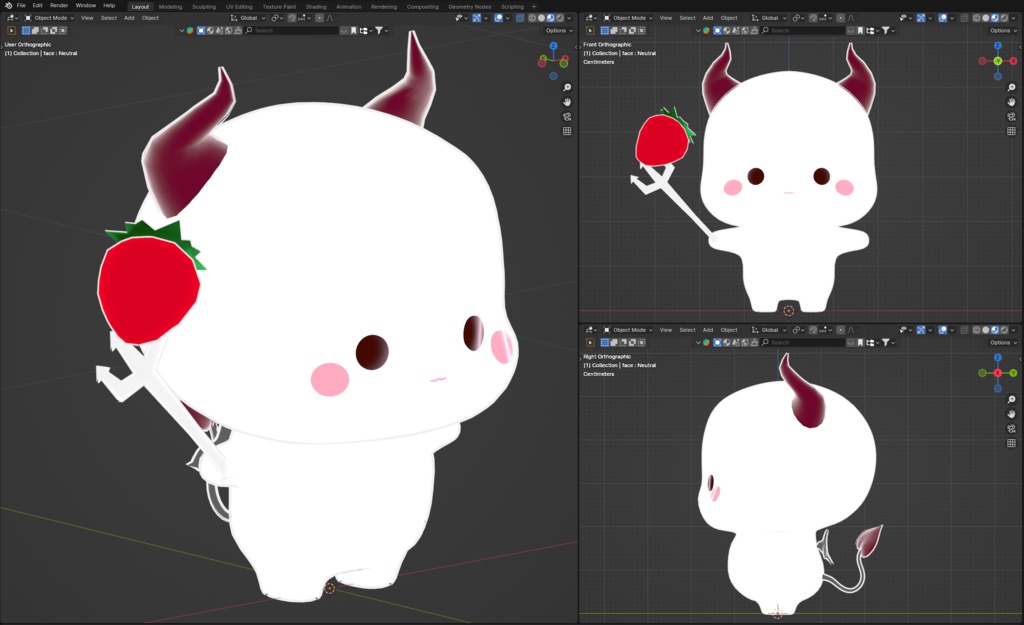Toggle X-Ray mode in the viewport header
Viewport: 1024px width, 625px height.
[519, 17]
